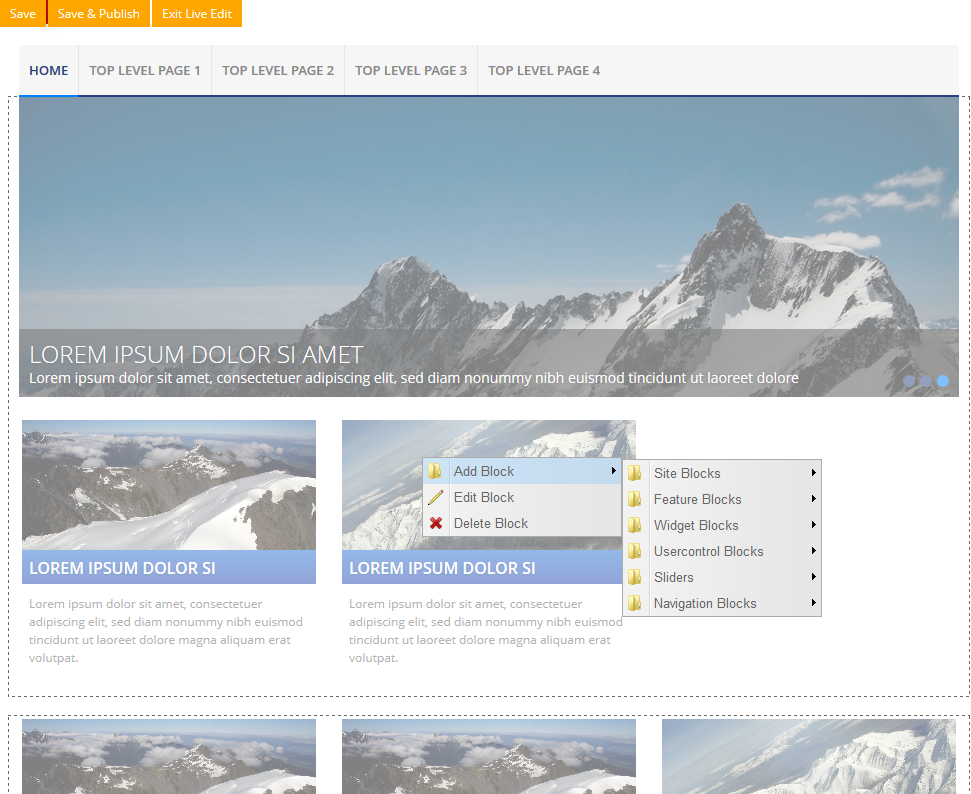Viewport: 971px width, 794px height.
Task: Open the TOP LEVEL PAGE 4 tab
Action: tap(544, 71)
